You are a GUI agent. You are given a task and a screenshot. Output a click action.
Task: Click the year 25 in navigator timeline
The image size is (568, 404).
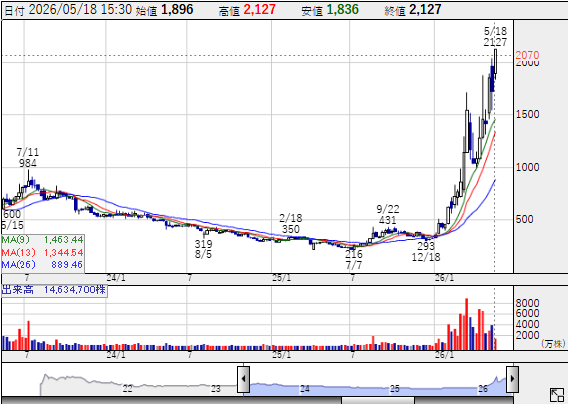(x=394, y=389)
